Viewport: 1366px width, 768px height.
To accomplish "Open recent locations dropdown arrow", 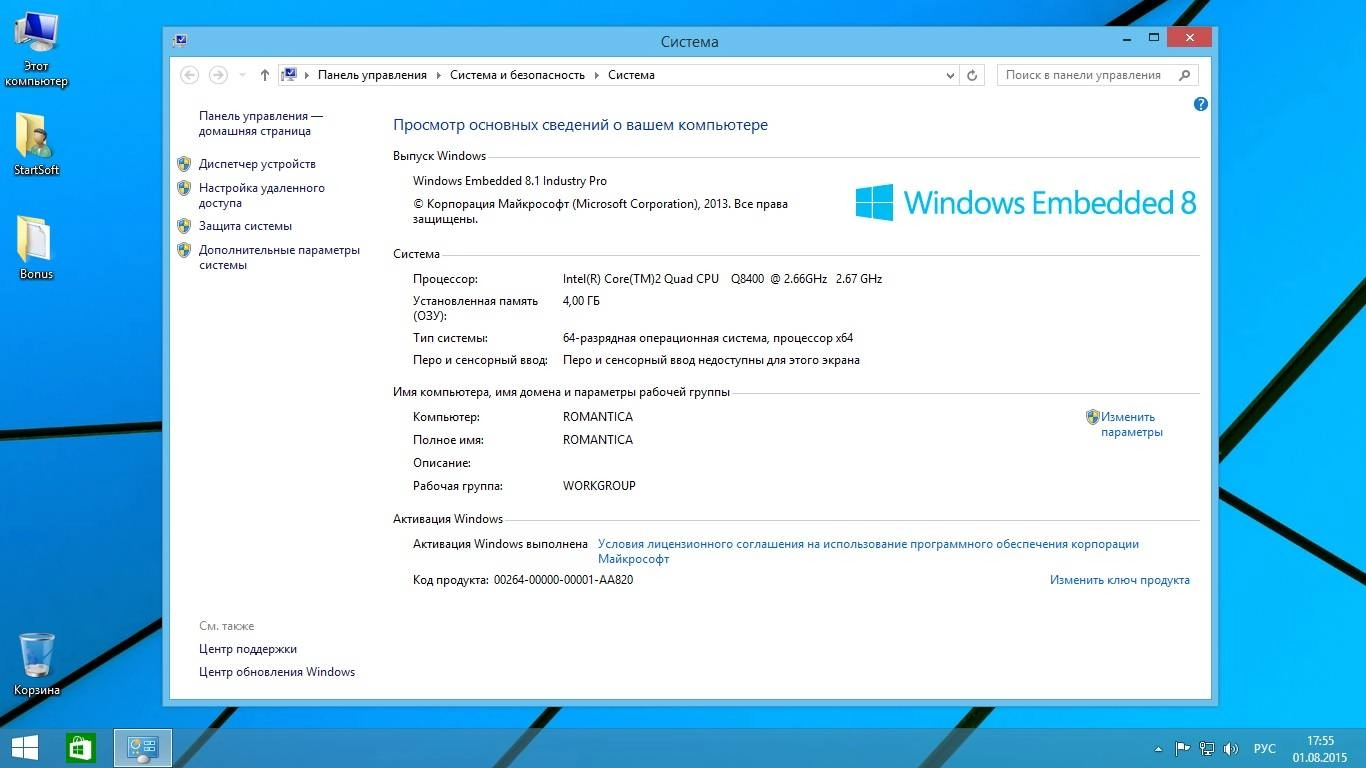I will tap(242, 75).
